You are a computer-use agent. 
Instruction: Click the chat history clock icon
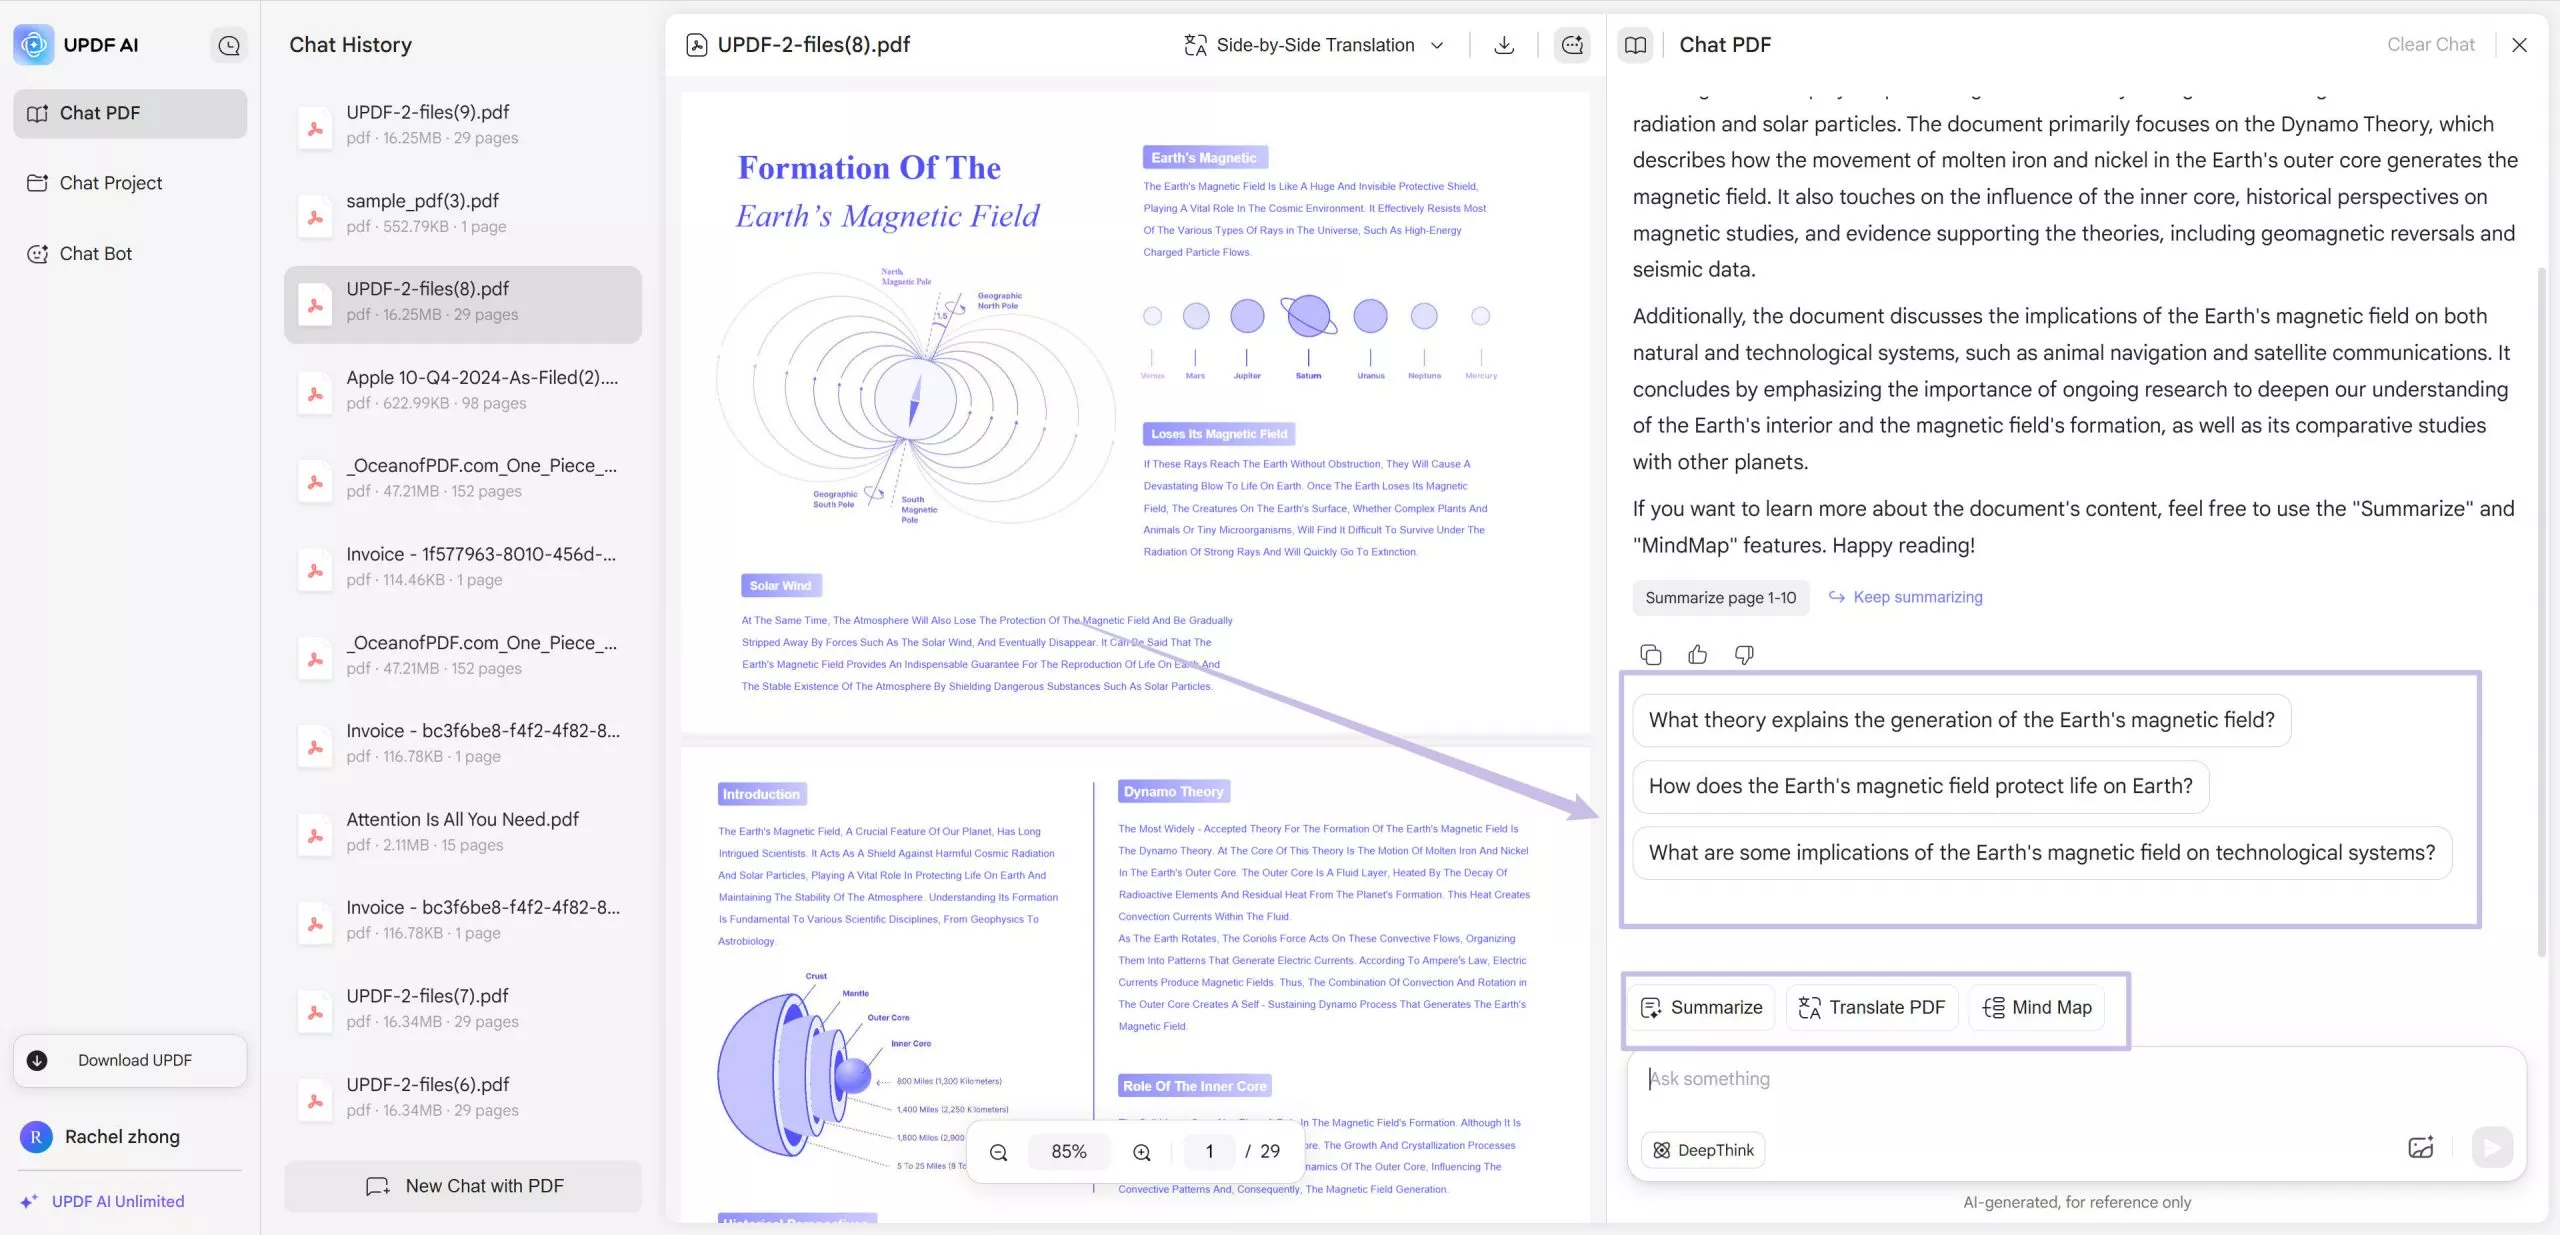229,45
